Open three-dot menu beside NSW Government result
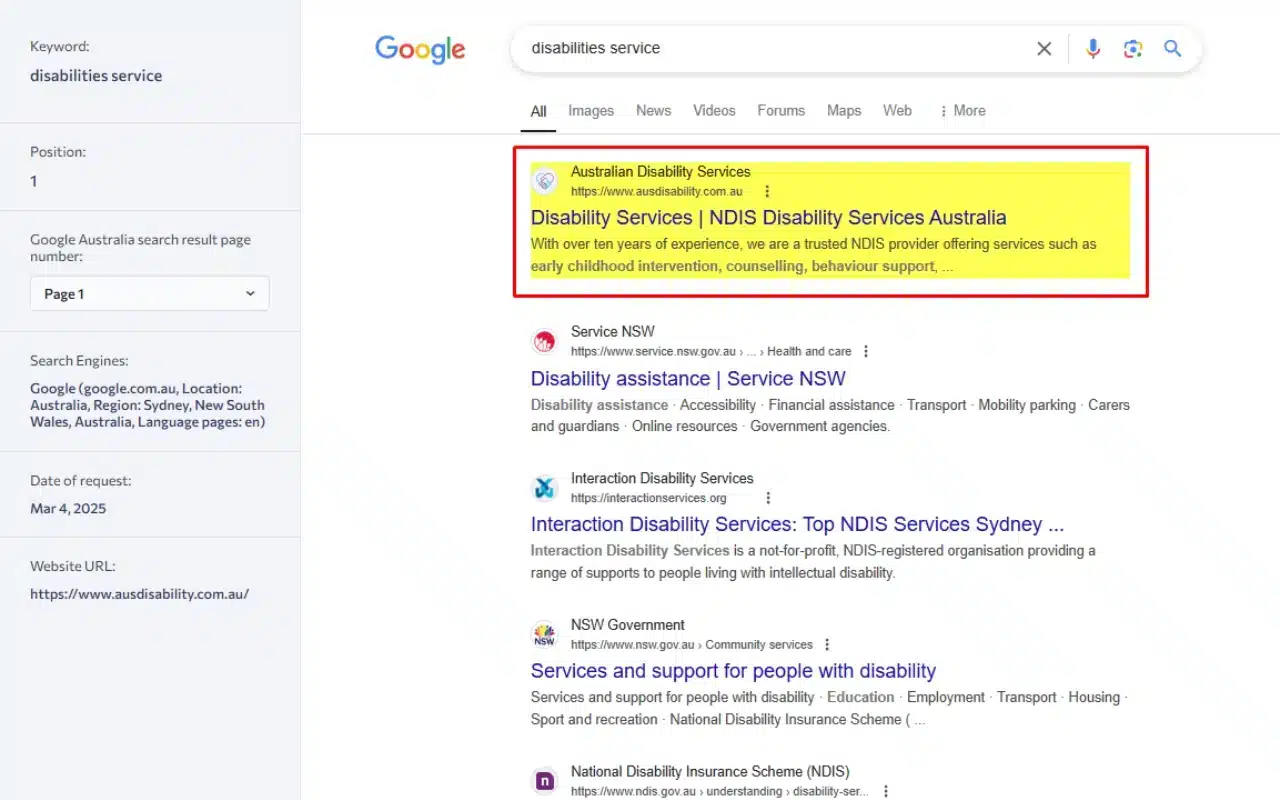This screenshot has width=1280, height=800. (x=827, y=645)
